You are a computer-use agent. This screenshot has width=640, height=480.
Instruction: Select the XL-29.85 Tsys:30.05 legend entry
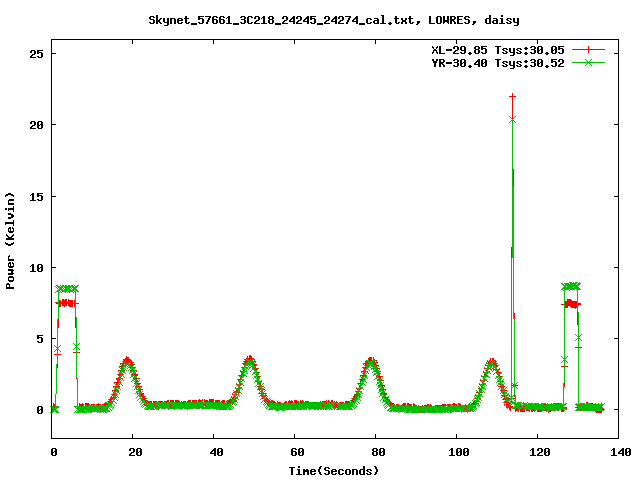pyautogui.click(x=498, y=50)
